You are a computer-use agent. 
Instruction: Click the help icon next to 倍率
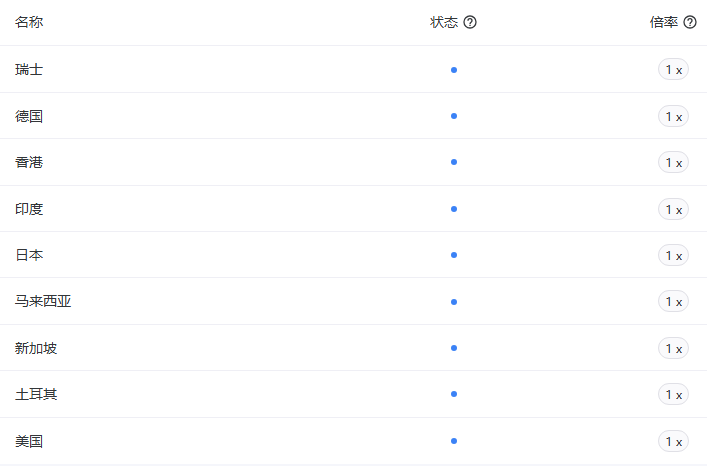coord(690,22)
